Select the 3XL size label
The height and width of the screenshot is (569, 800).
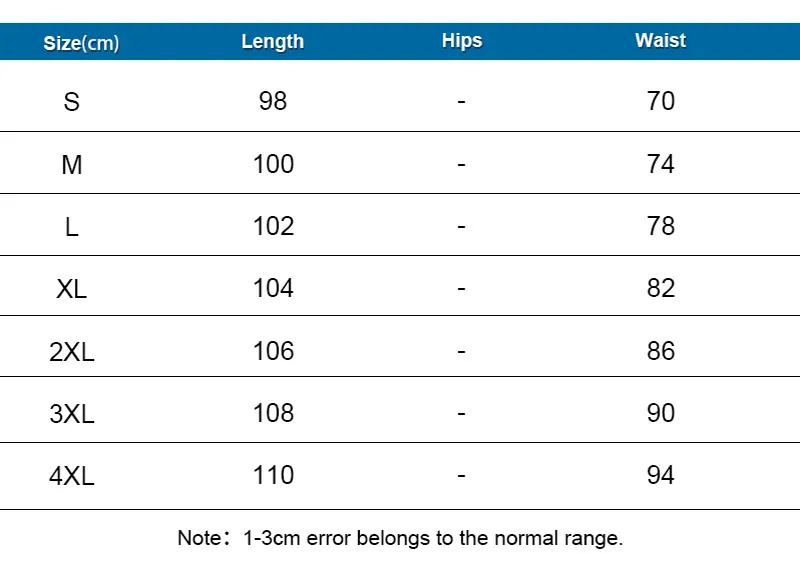point(71,413)
